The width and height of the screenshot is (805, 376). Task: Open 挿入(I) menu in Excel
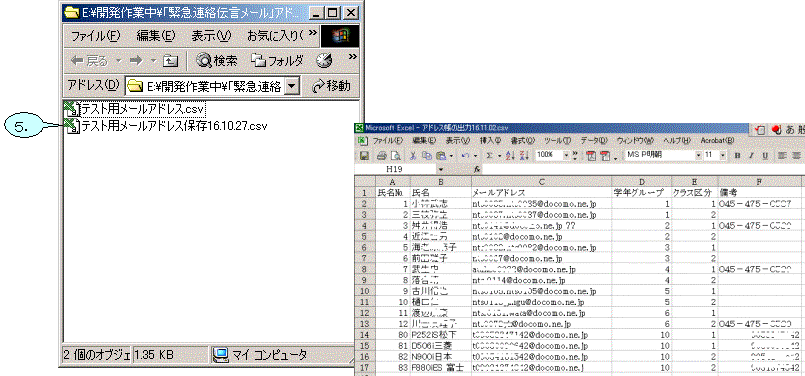point(490,141)
